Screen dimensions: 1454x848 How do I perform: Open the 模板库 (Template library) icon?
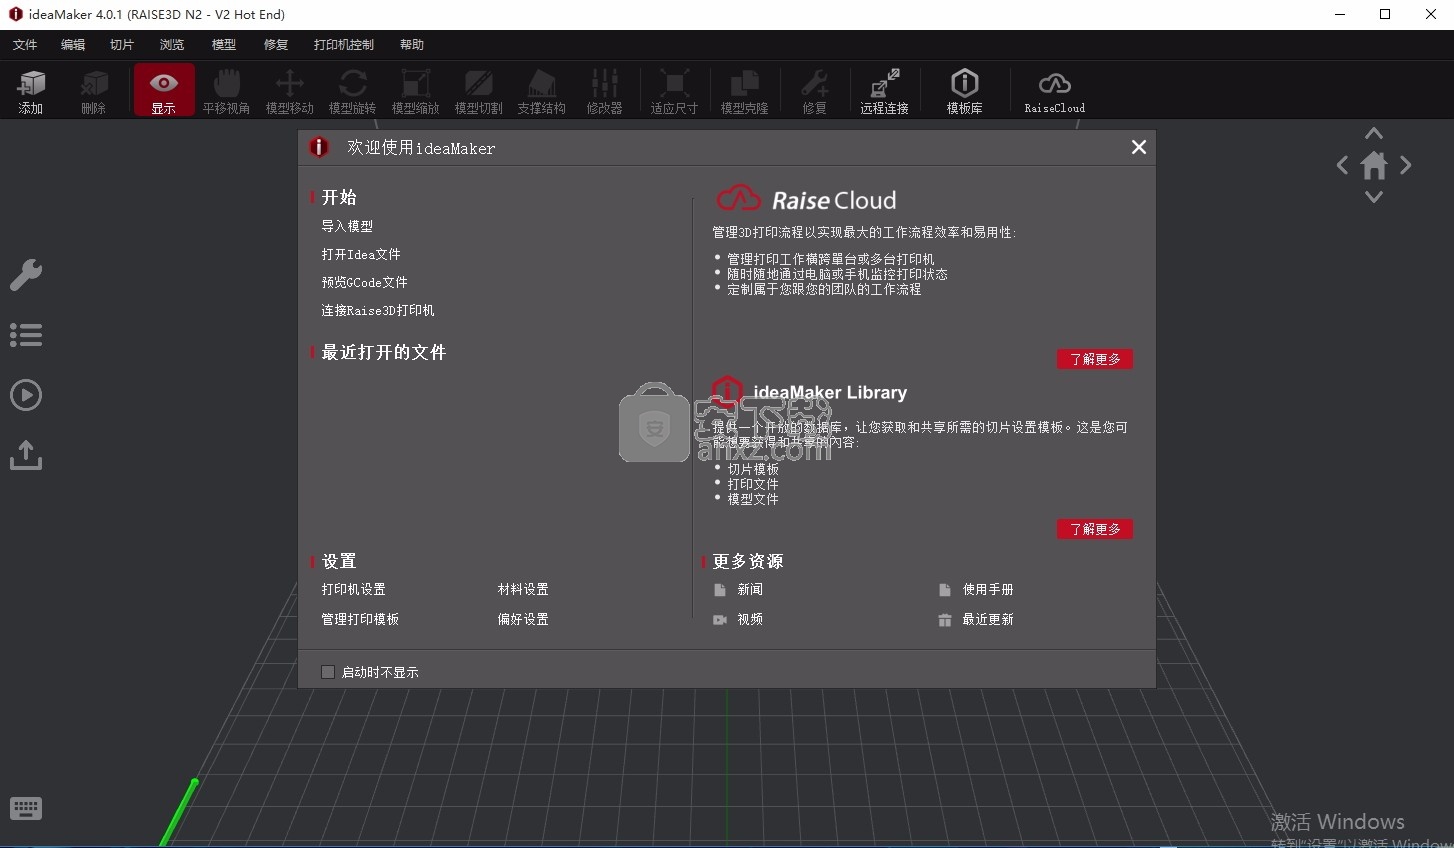click(x=965, y=91)
